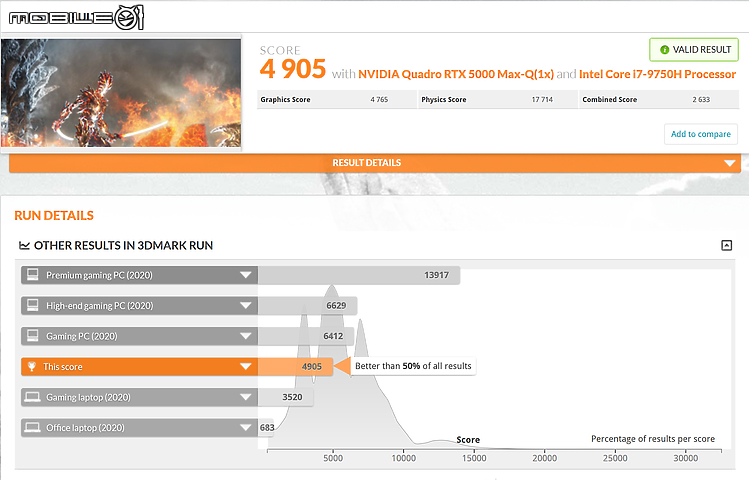This screenshot has width=749, height=480.
Task: Click the 6412 score bar value
Action: [x=333, y=336]
